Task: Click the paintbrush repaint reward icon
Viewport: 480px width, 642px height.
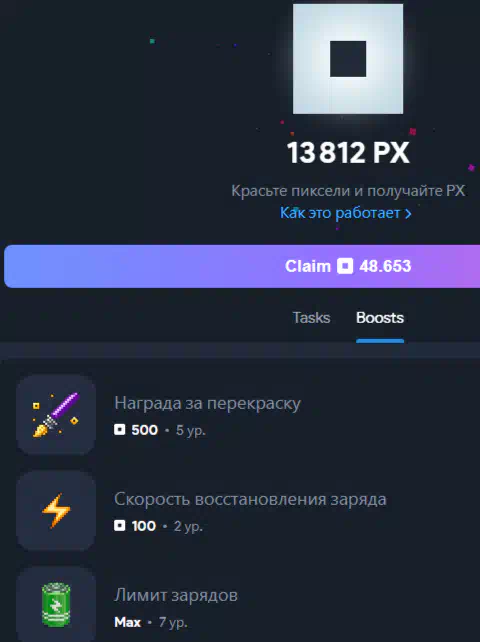Action: coord(56,414)
